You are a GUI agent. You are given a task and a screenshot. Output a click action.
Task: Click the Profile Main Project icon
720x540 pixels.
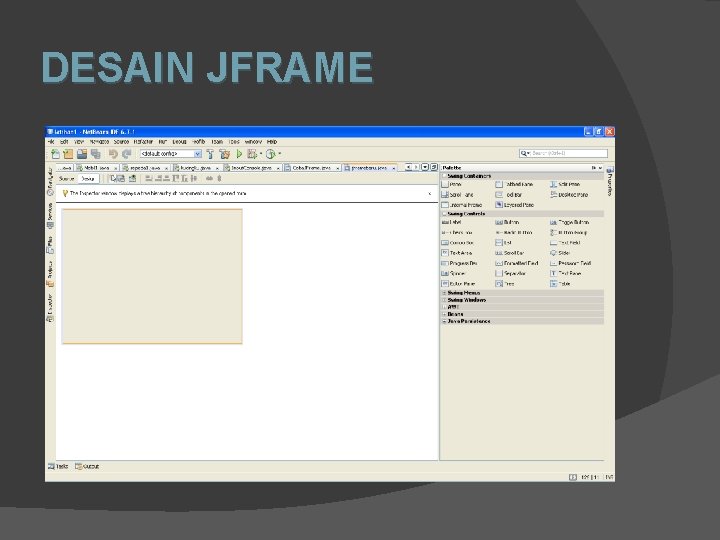[x=270, y=154]
